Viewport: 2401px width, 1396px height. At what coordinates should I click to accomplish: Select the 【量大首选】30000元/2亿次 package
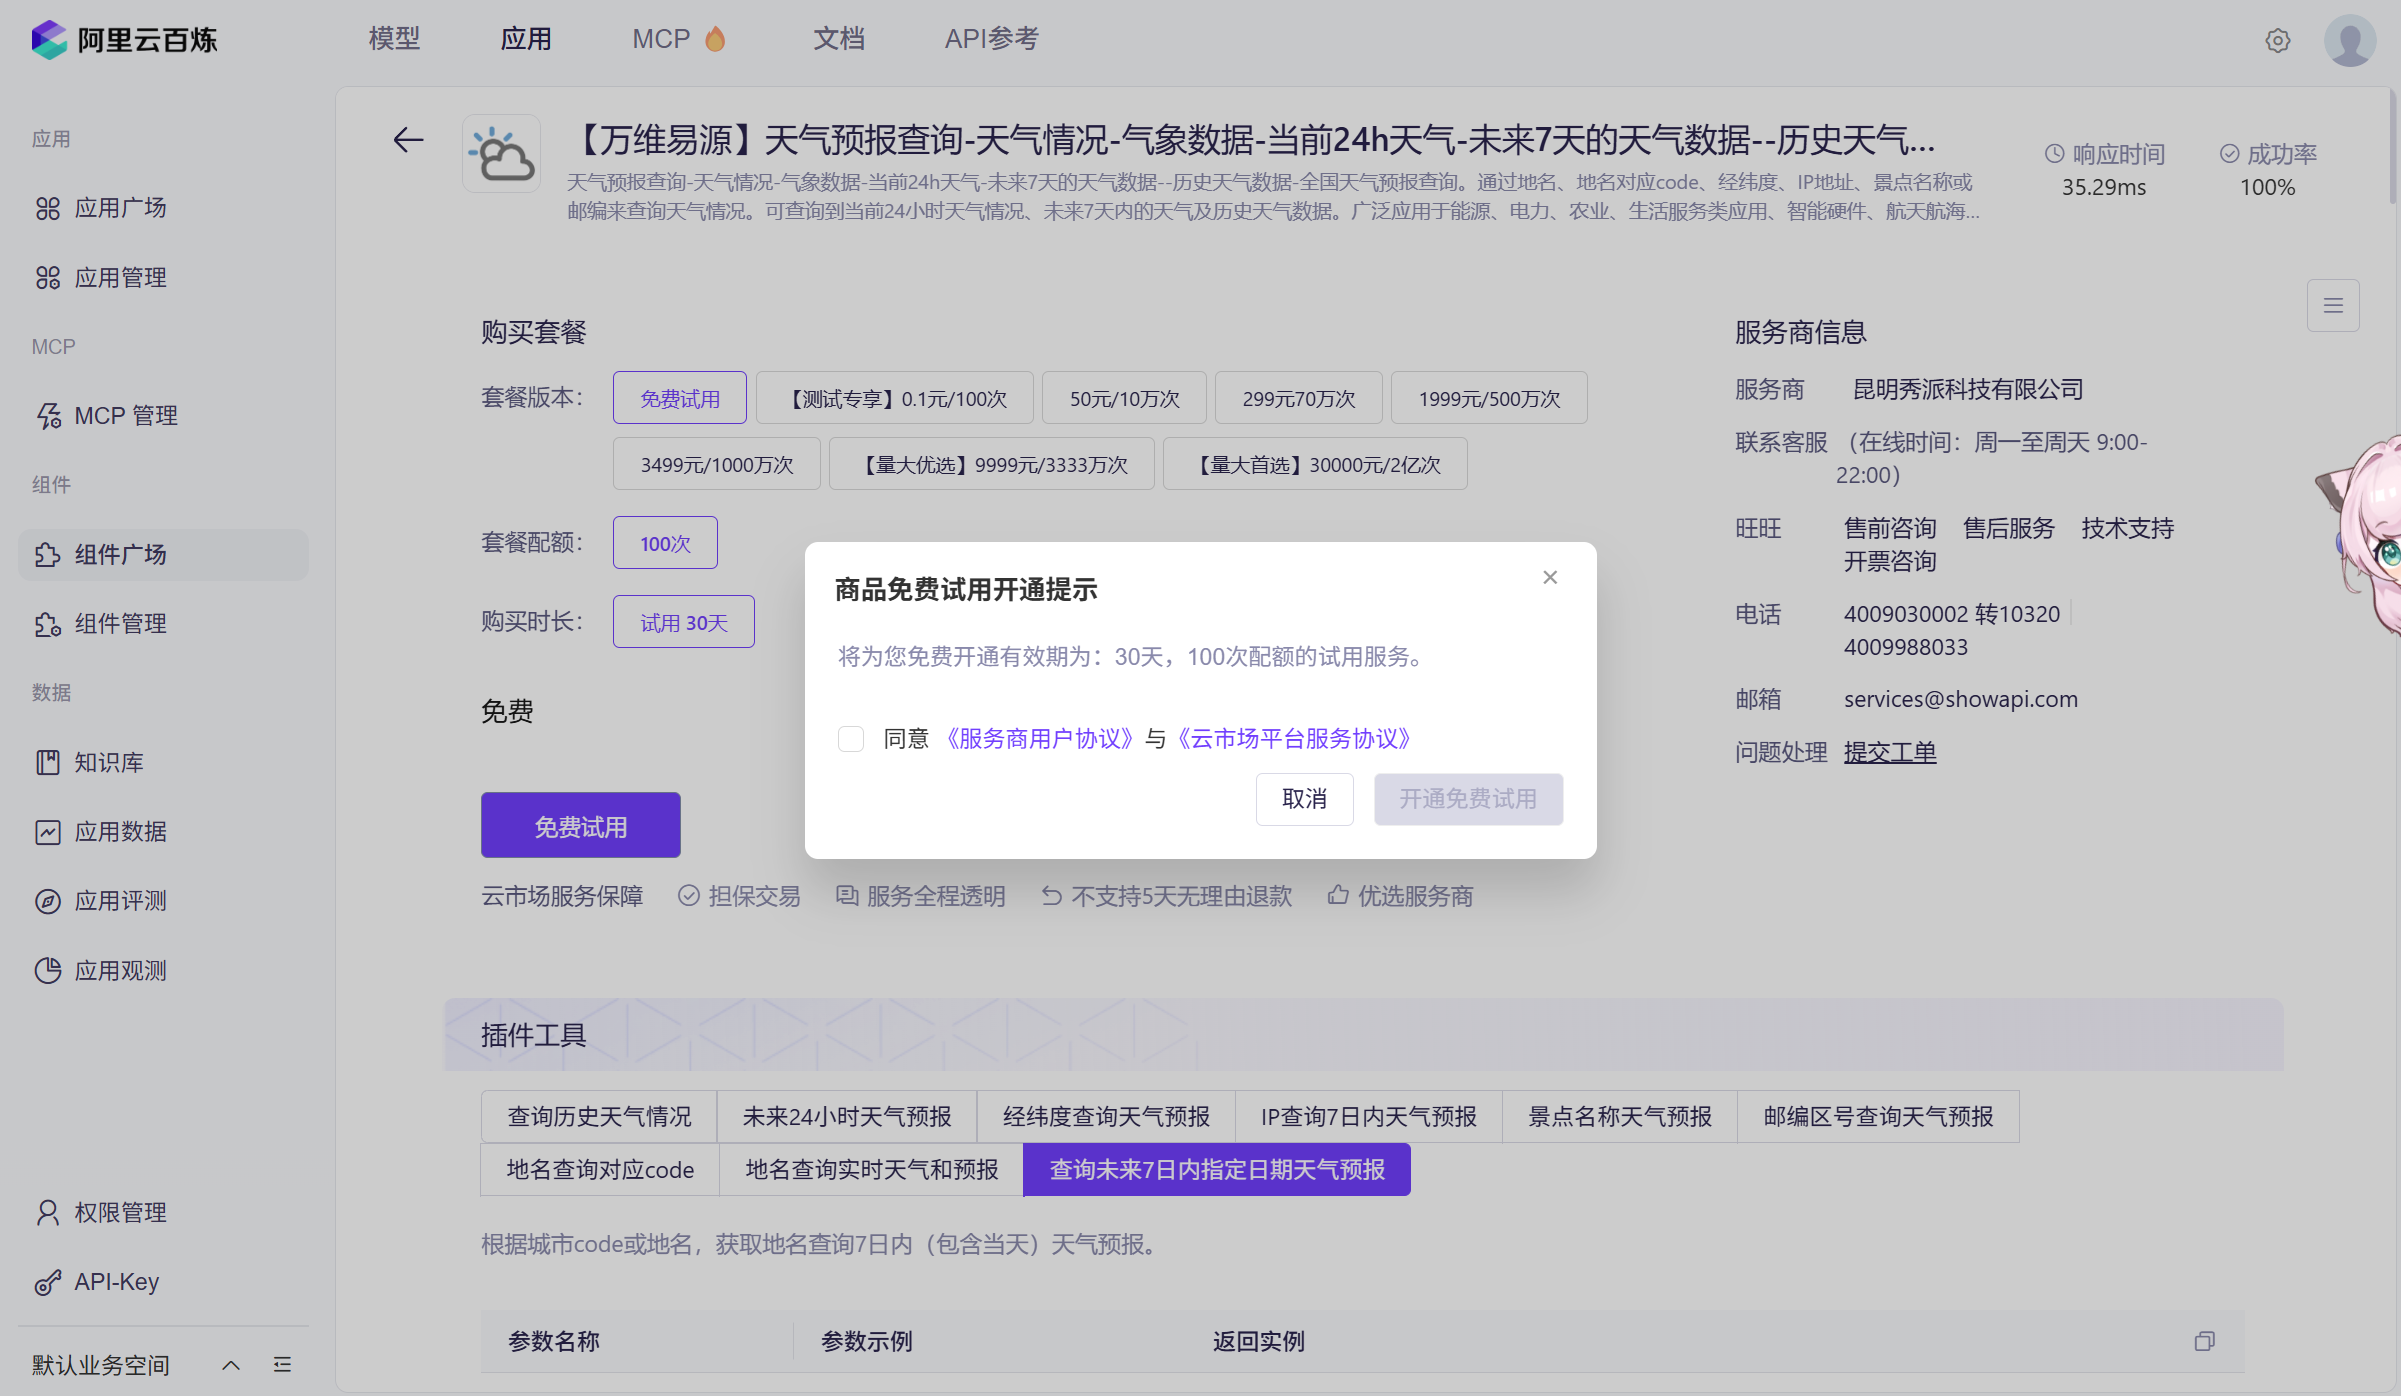[x=1315, y=464]
